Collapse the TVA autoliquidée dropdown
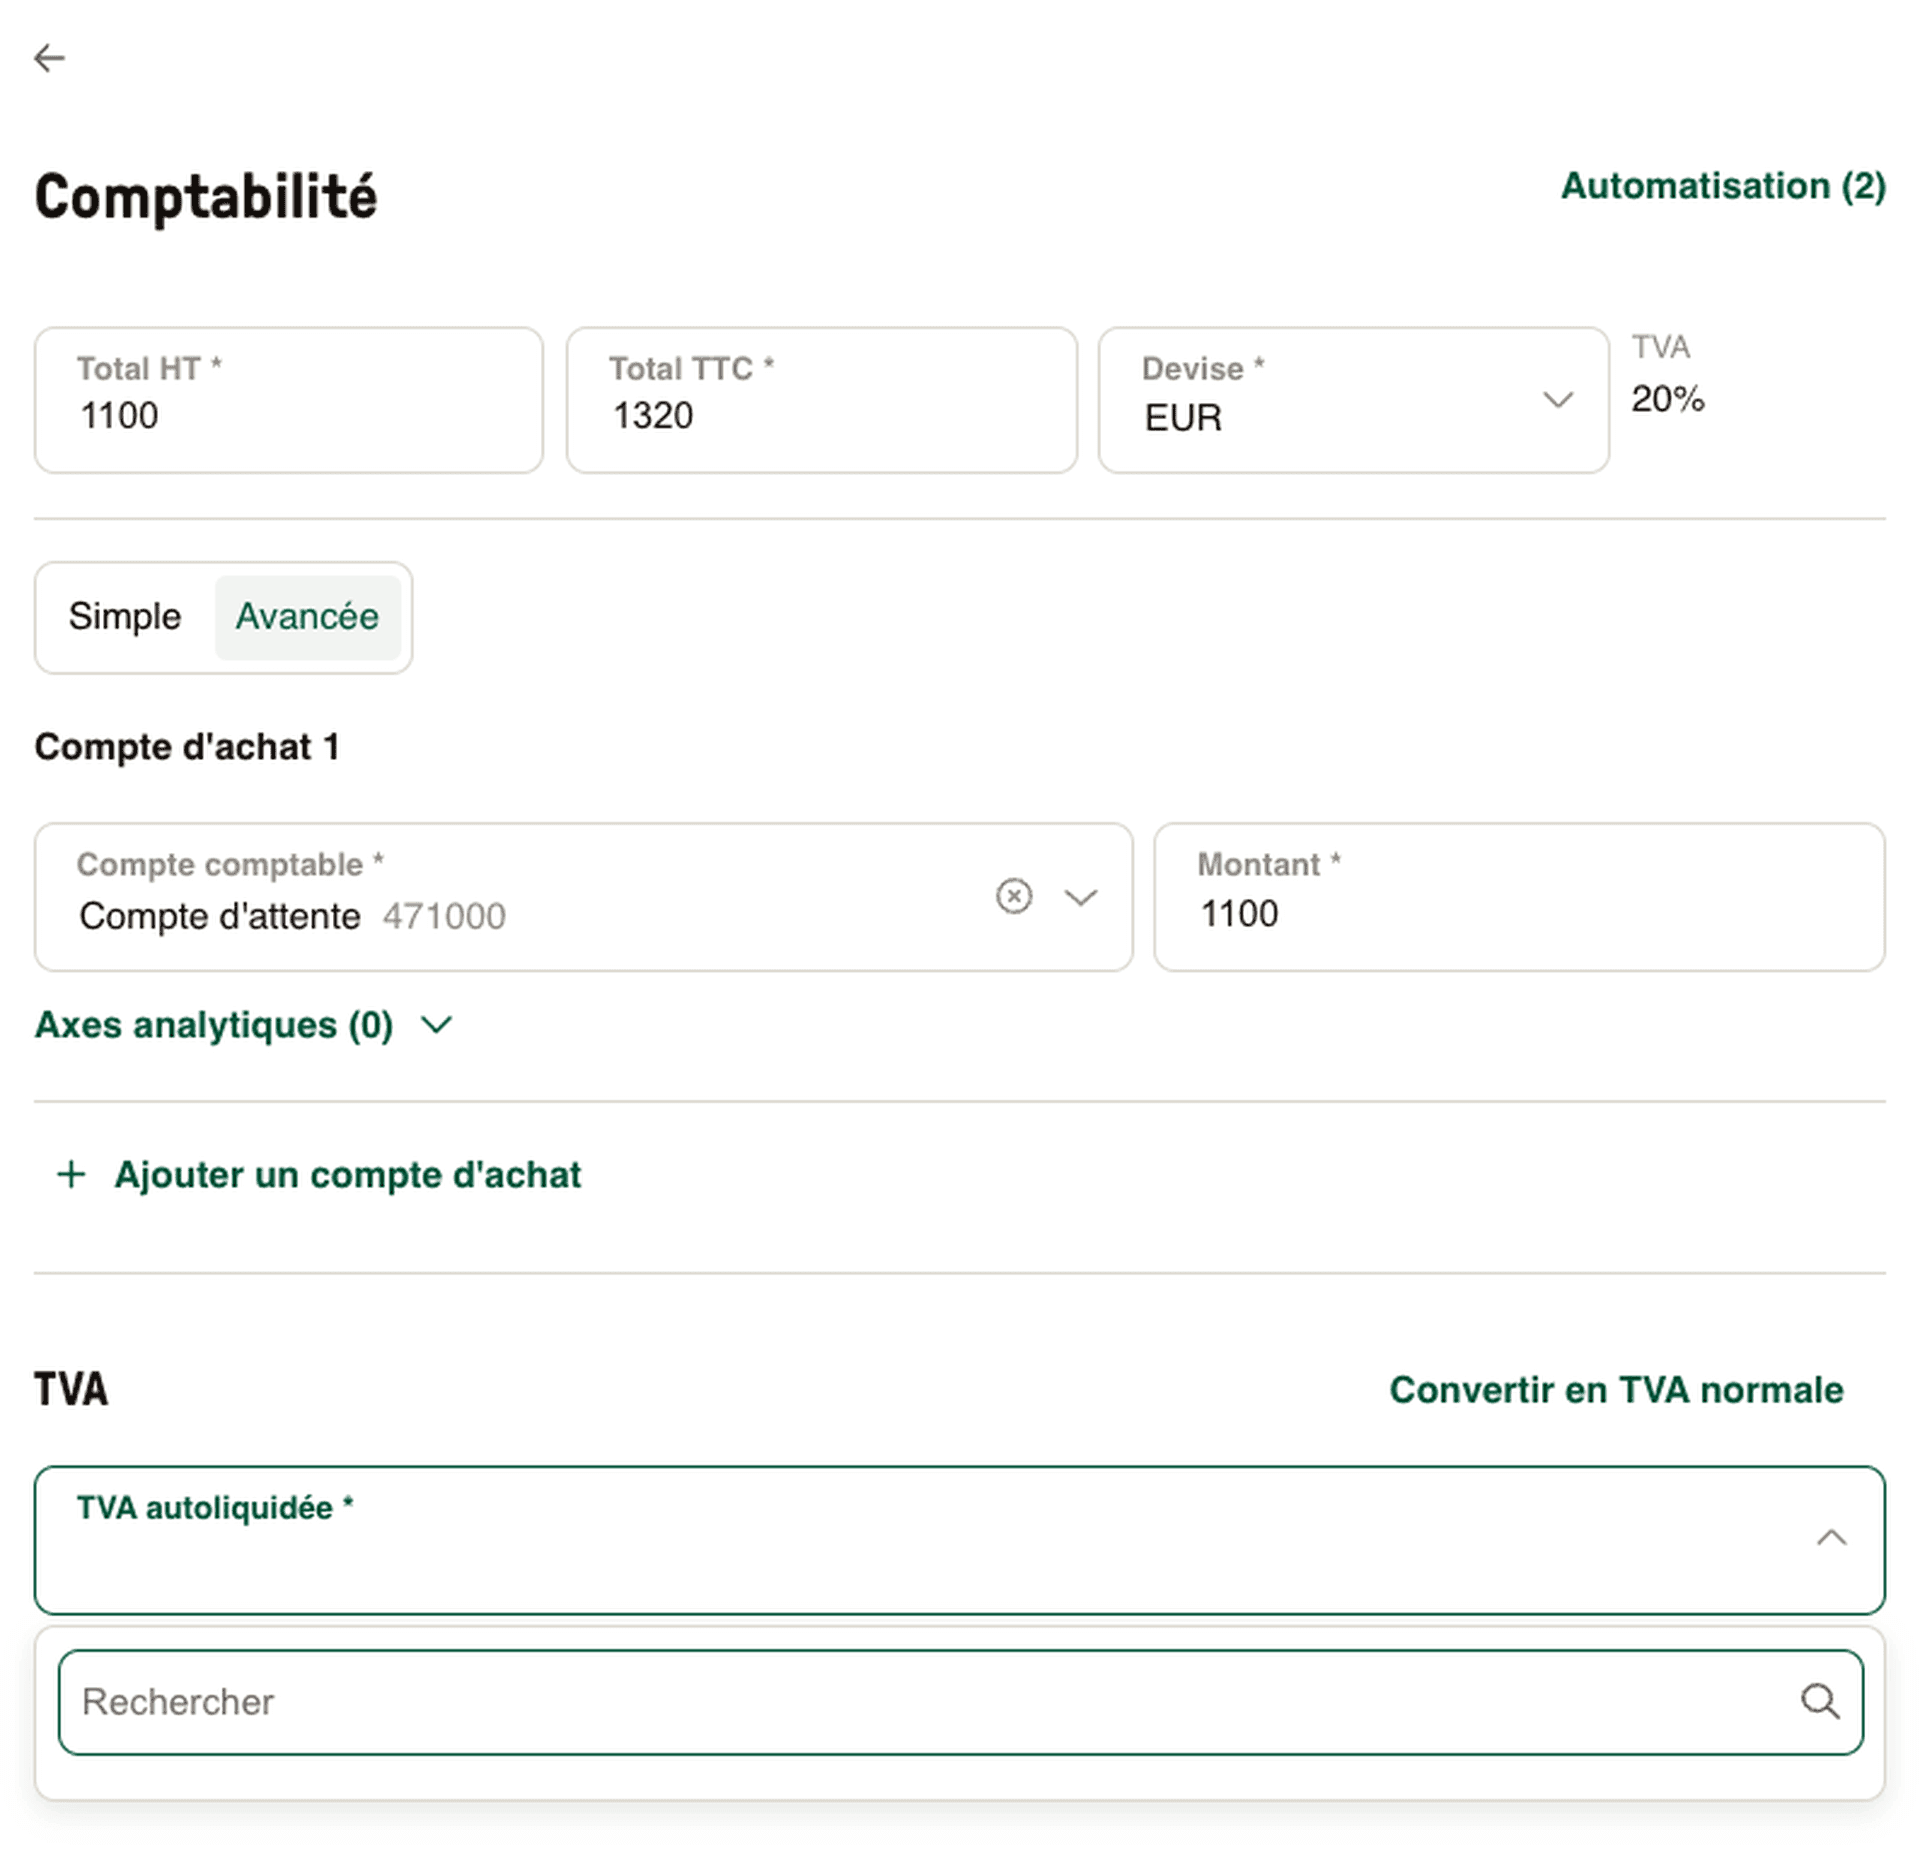The height and width of the screenshot is (1850, 1920). 1830,1538
